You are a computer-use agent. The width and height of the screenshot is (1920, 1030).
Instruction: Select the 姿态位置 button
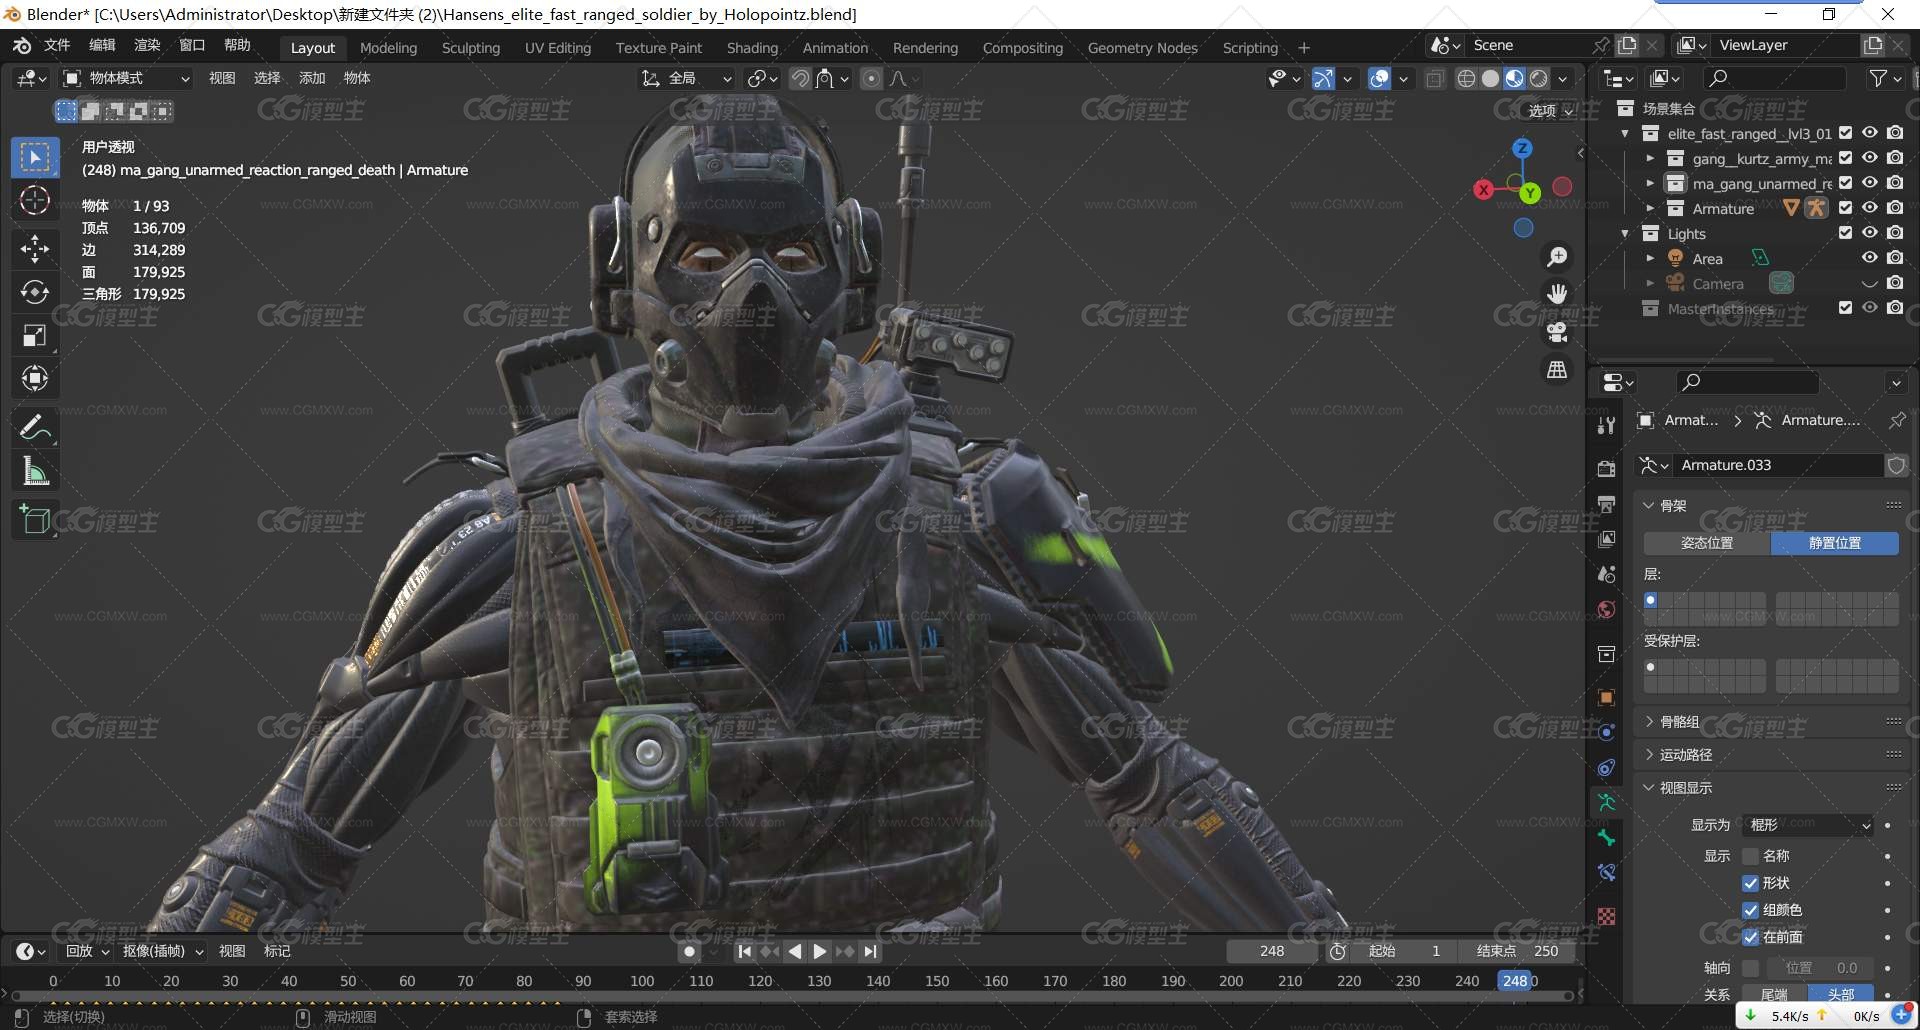pyautogui.click(x=1707, y=543)
